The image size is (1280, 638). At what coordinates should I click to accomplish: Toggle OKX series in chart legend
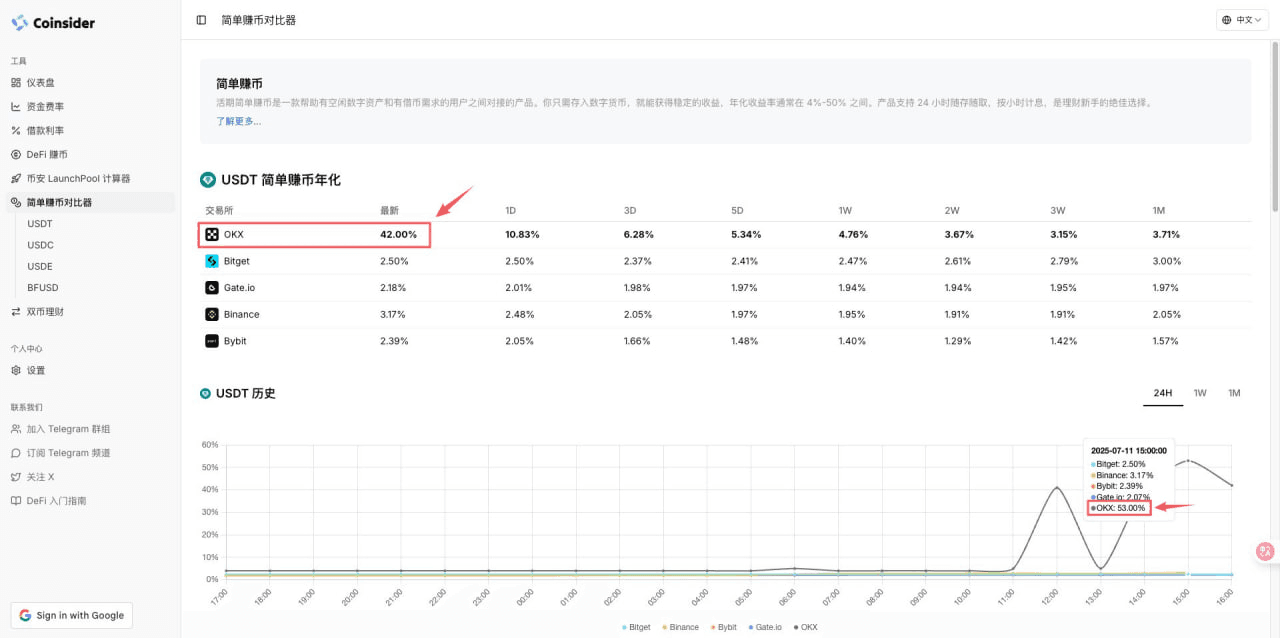[x=805, y=627]
